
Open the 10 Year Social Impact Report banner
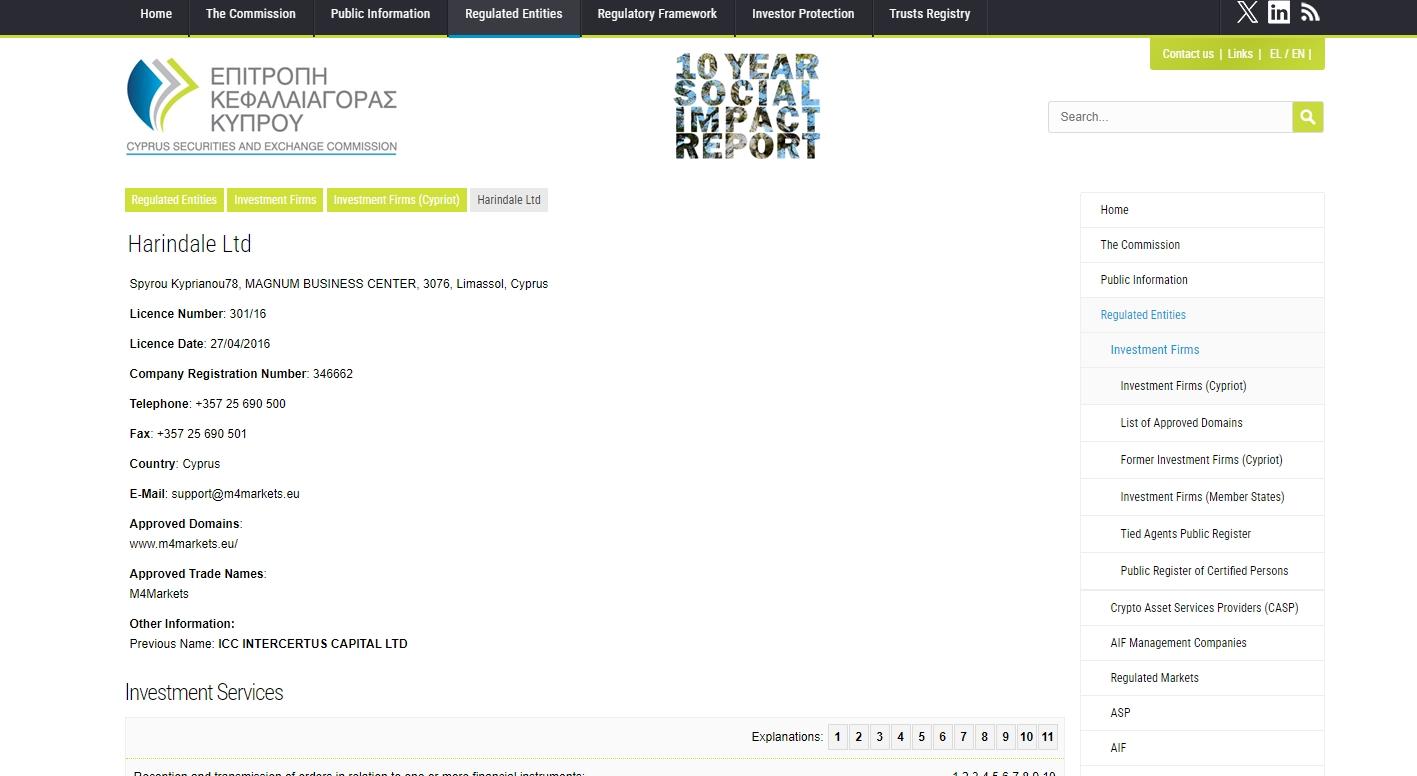click(747, 106)
